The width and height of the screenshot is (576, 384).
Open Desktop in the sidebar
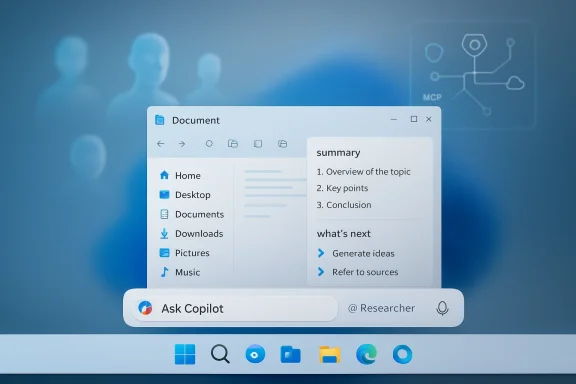click(185, 195)
